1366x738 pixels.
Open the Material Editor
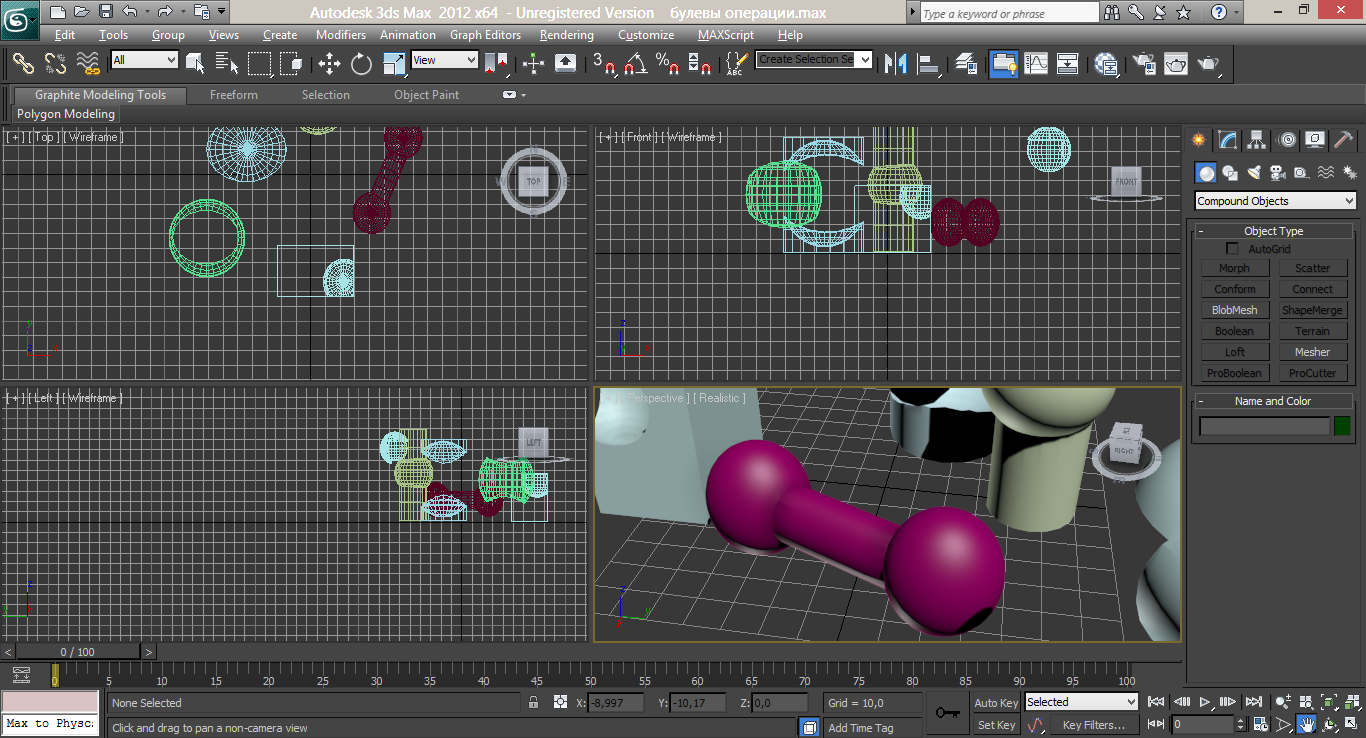pyautogui.click(x=1106, y=64)
